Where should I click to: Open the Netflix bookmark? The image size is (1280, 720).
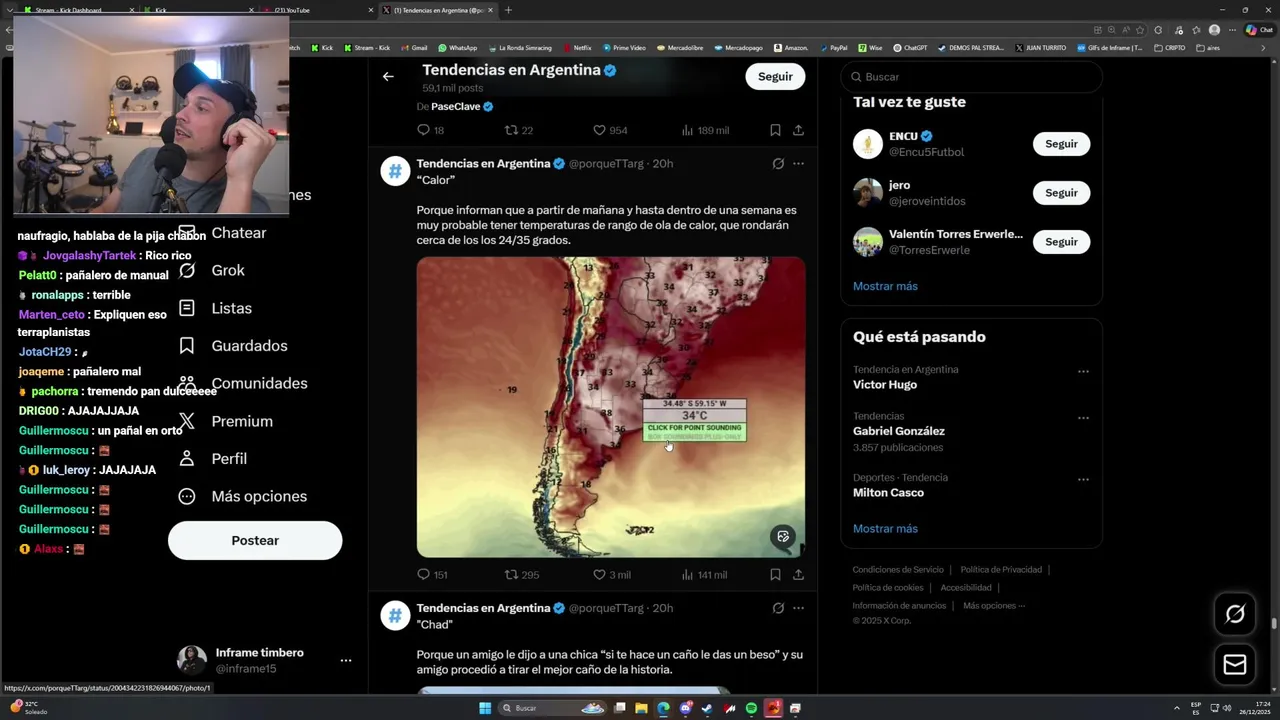coord(577,47)
